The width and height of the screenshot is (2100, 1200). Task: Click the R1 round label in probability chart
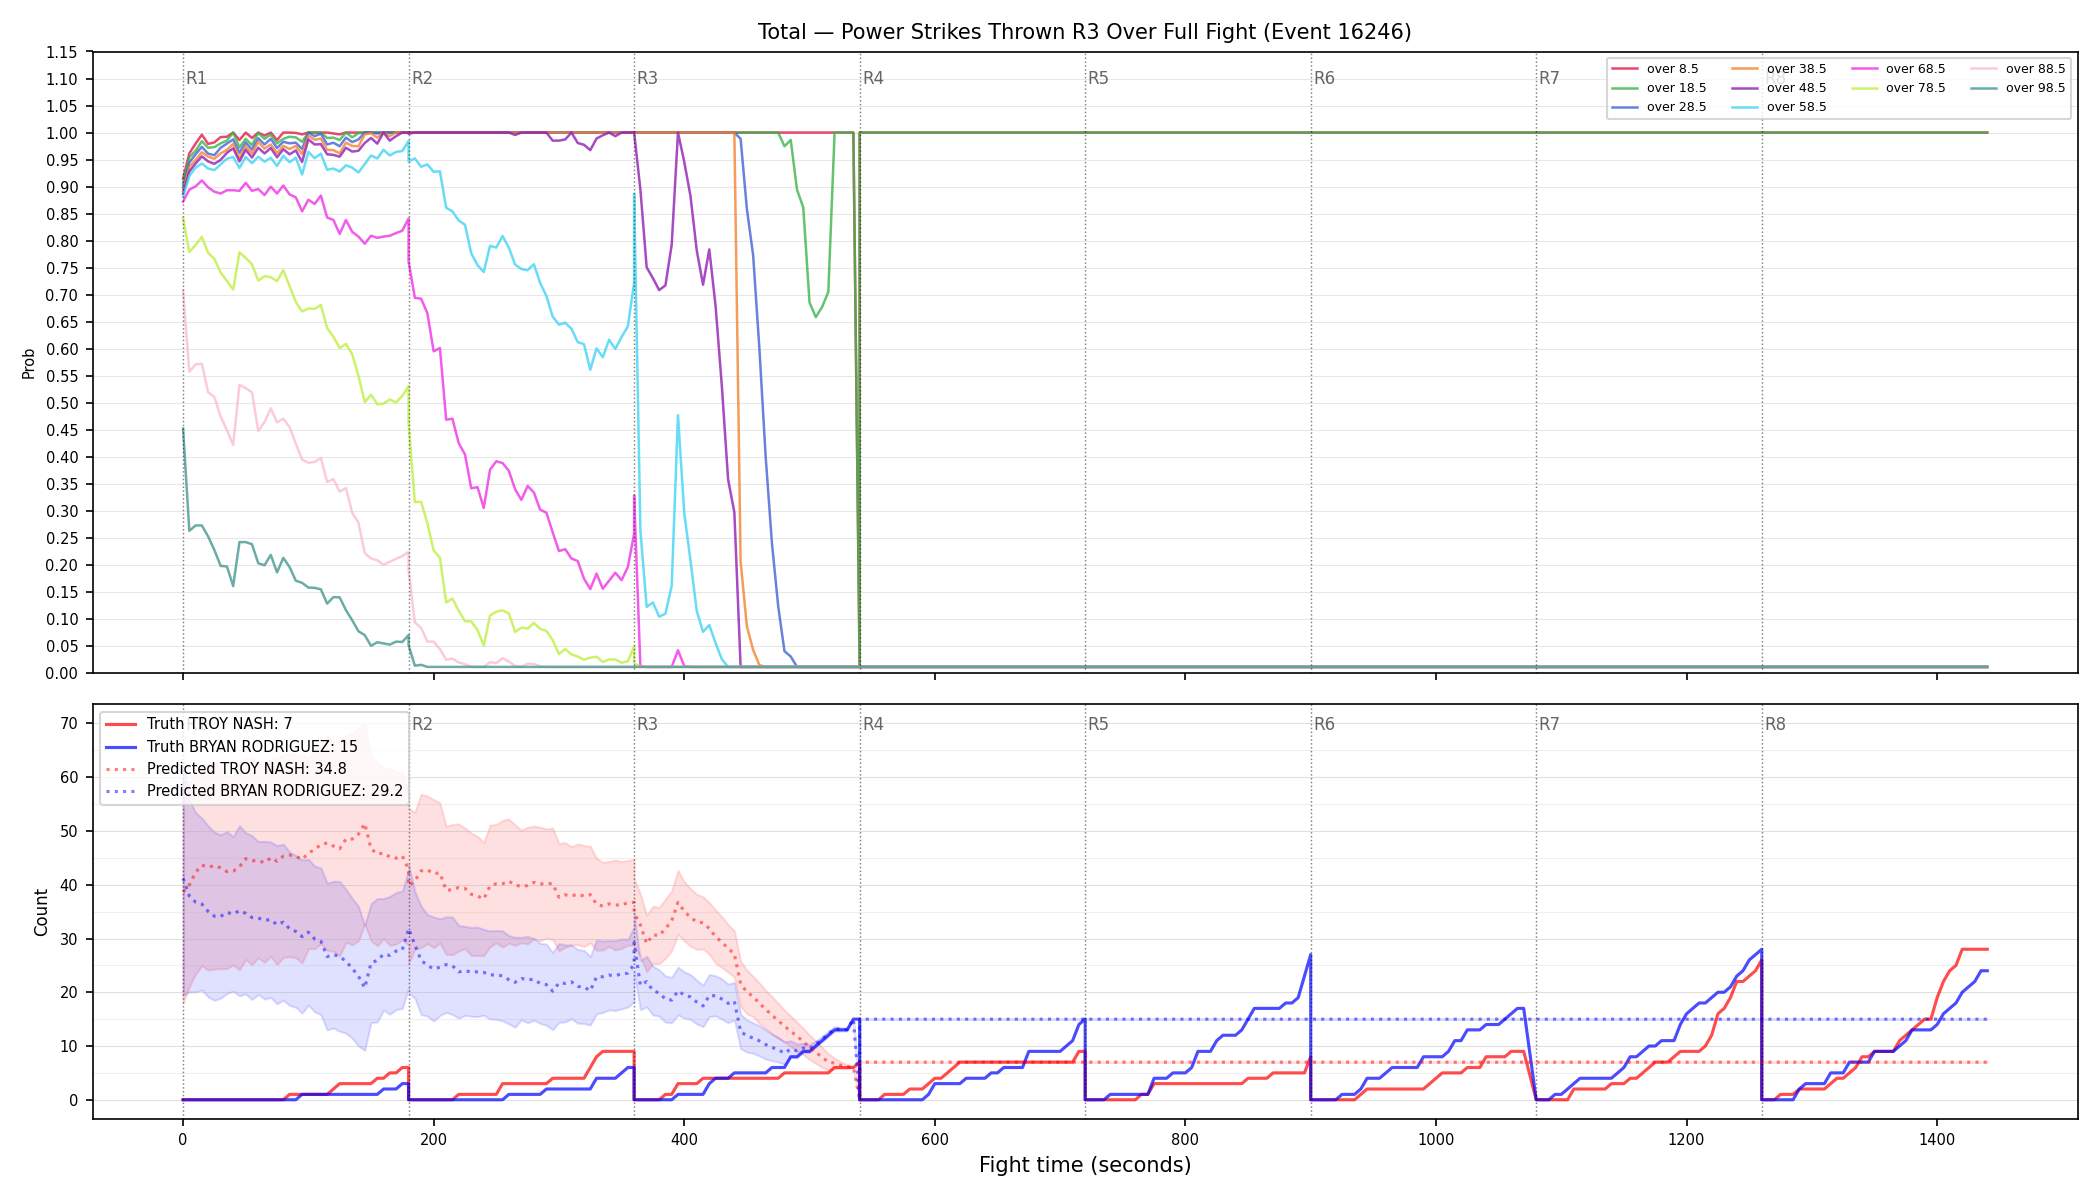pos(196,78)
